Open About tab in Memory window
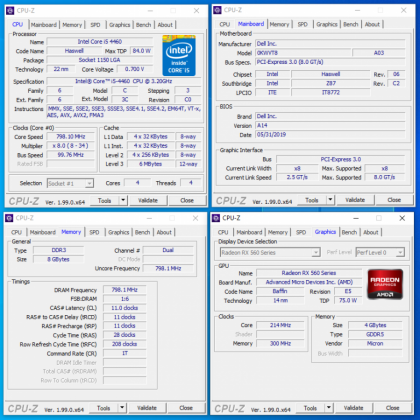Screen dimensions: 420x420 [164, 232]
